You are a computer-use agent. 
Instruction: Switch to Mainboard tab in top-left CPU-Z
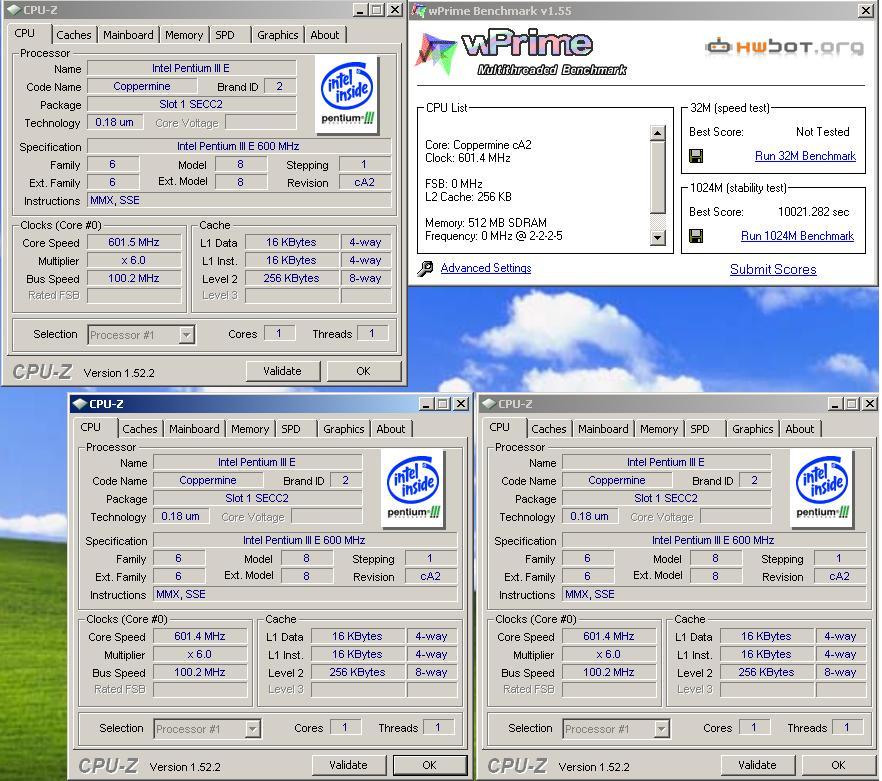[128, 35]
